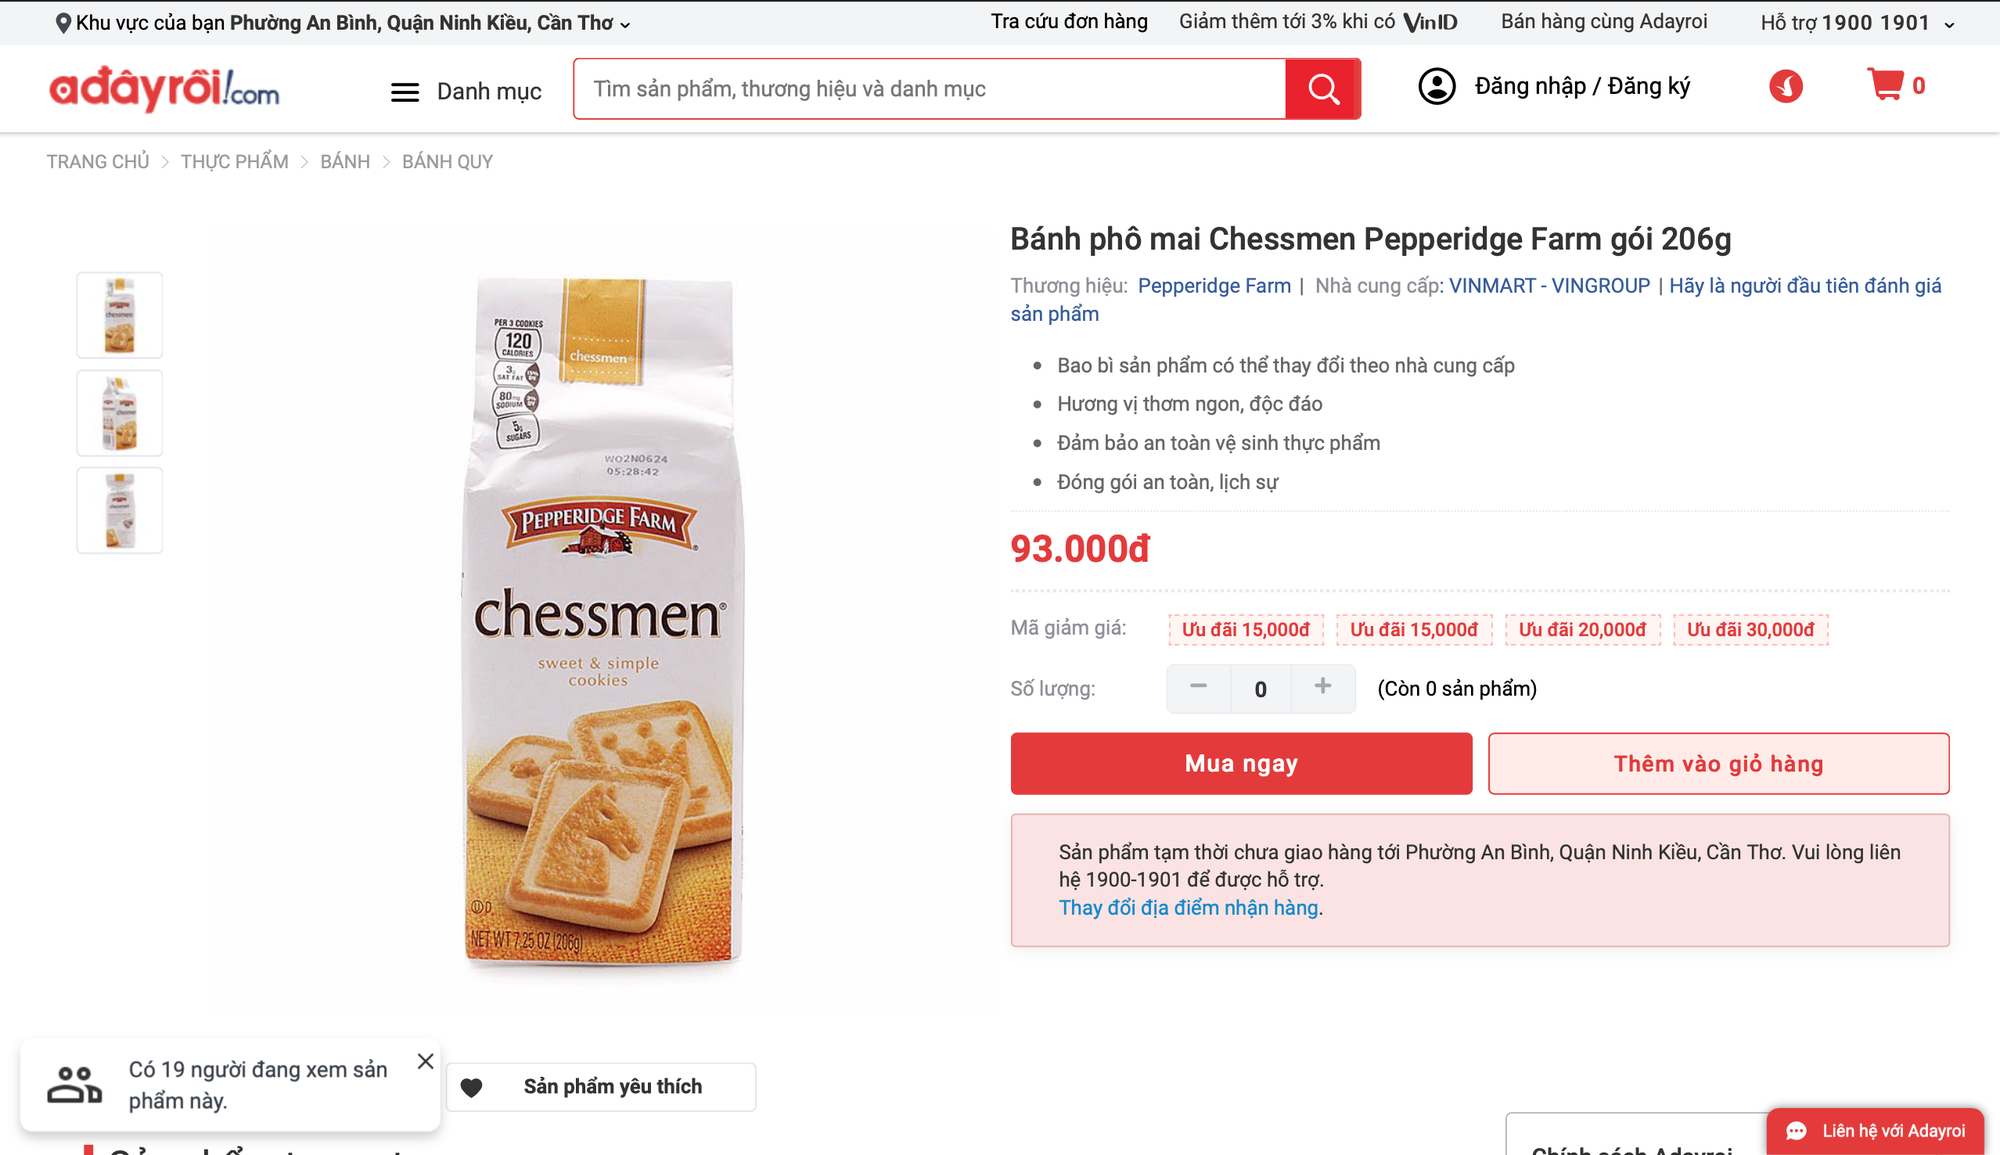Go to TRANG CHỦ from the breadcrumb
Image resolution: width=2000 pixels, height=1155 pixels.
coord(97,161)
